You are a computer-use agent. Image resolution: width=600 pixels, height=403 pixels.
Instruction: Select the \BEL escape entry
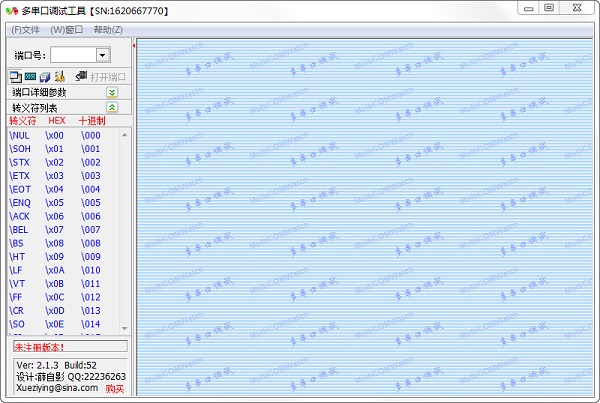[x=19, y=230]
